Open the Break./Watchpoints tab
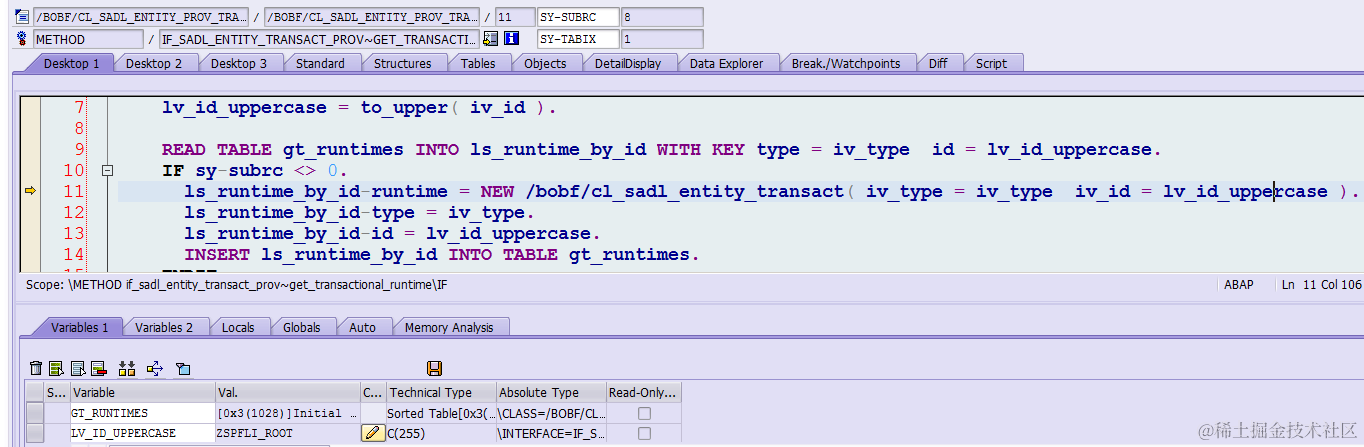Image resolution: width=1364 pixels, height=447 pixels. coord(846,63)
